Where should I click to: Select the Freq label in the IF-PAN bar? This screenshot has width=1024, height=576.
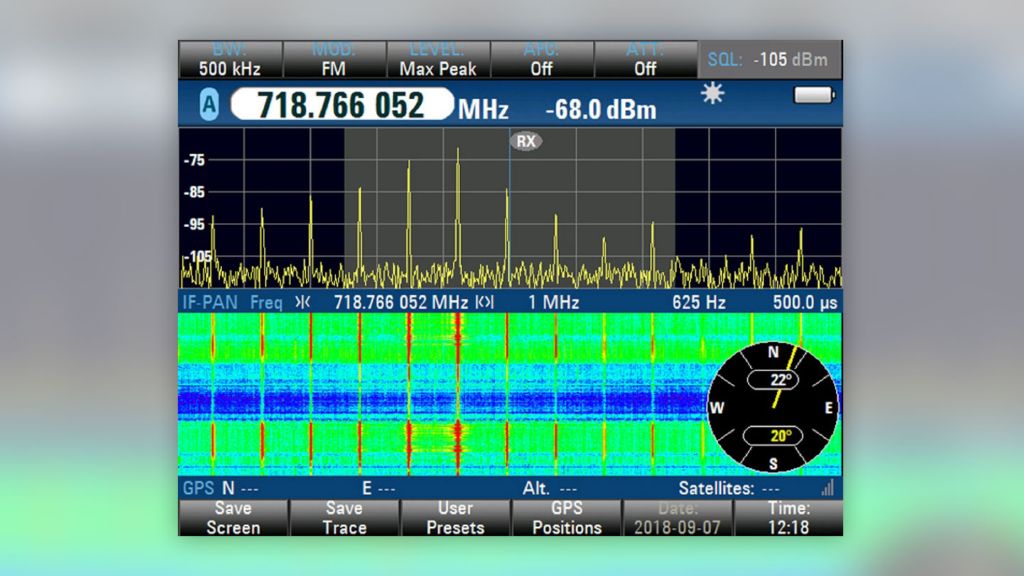click(x=265, y=302)
